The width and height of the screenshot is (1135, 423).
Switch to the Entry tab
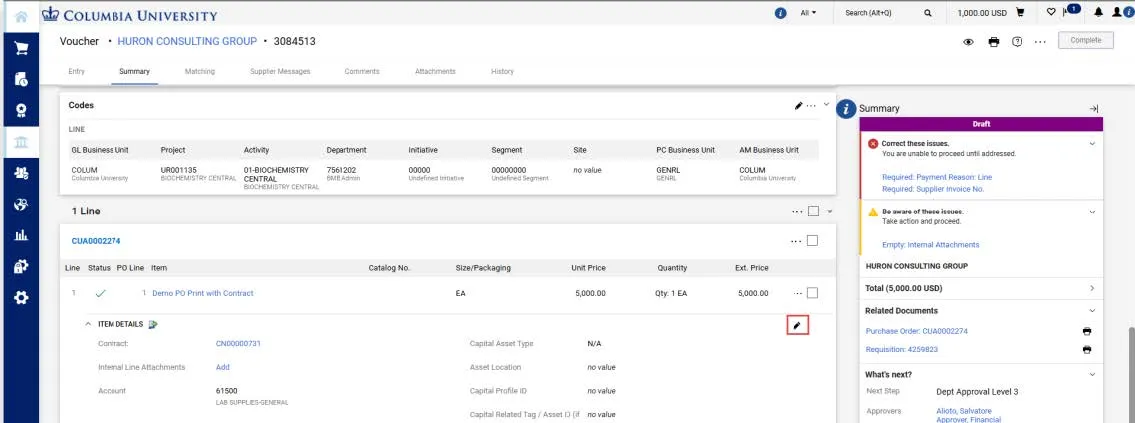click(x=77, y=72)
